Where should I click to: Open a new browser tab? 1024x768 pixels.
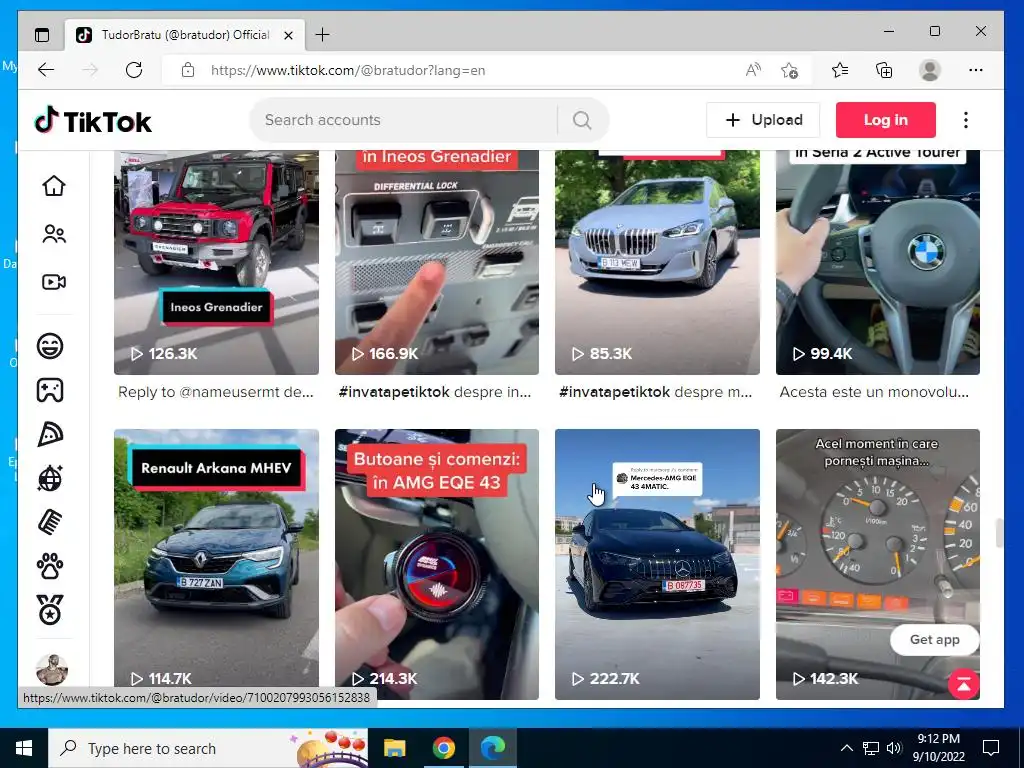tap(322, 35)
